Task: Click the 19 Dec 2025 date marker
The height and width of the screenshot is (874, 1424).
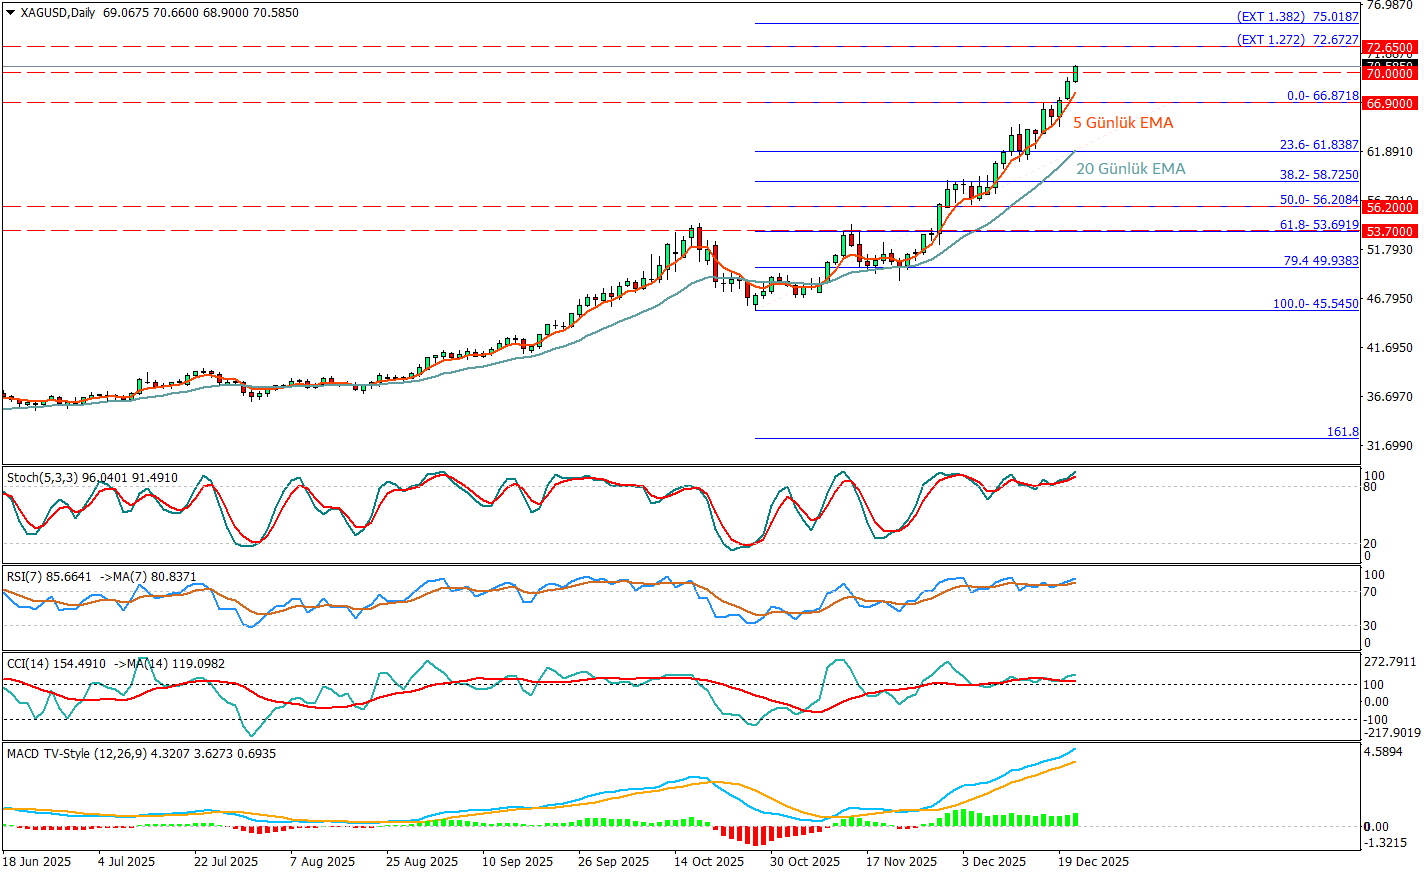Action: tap(1094, 862)
